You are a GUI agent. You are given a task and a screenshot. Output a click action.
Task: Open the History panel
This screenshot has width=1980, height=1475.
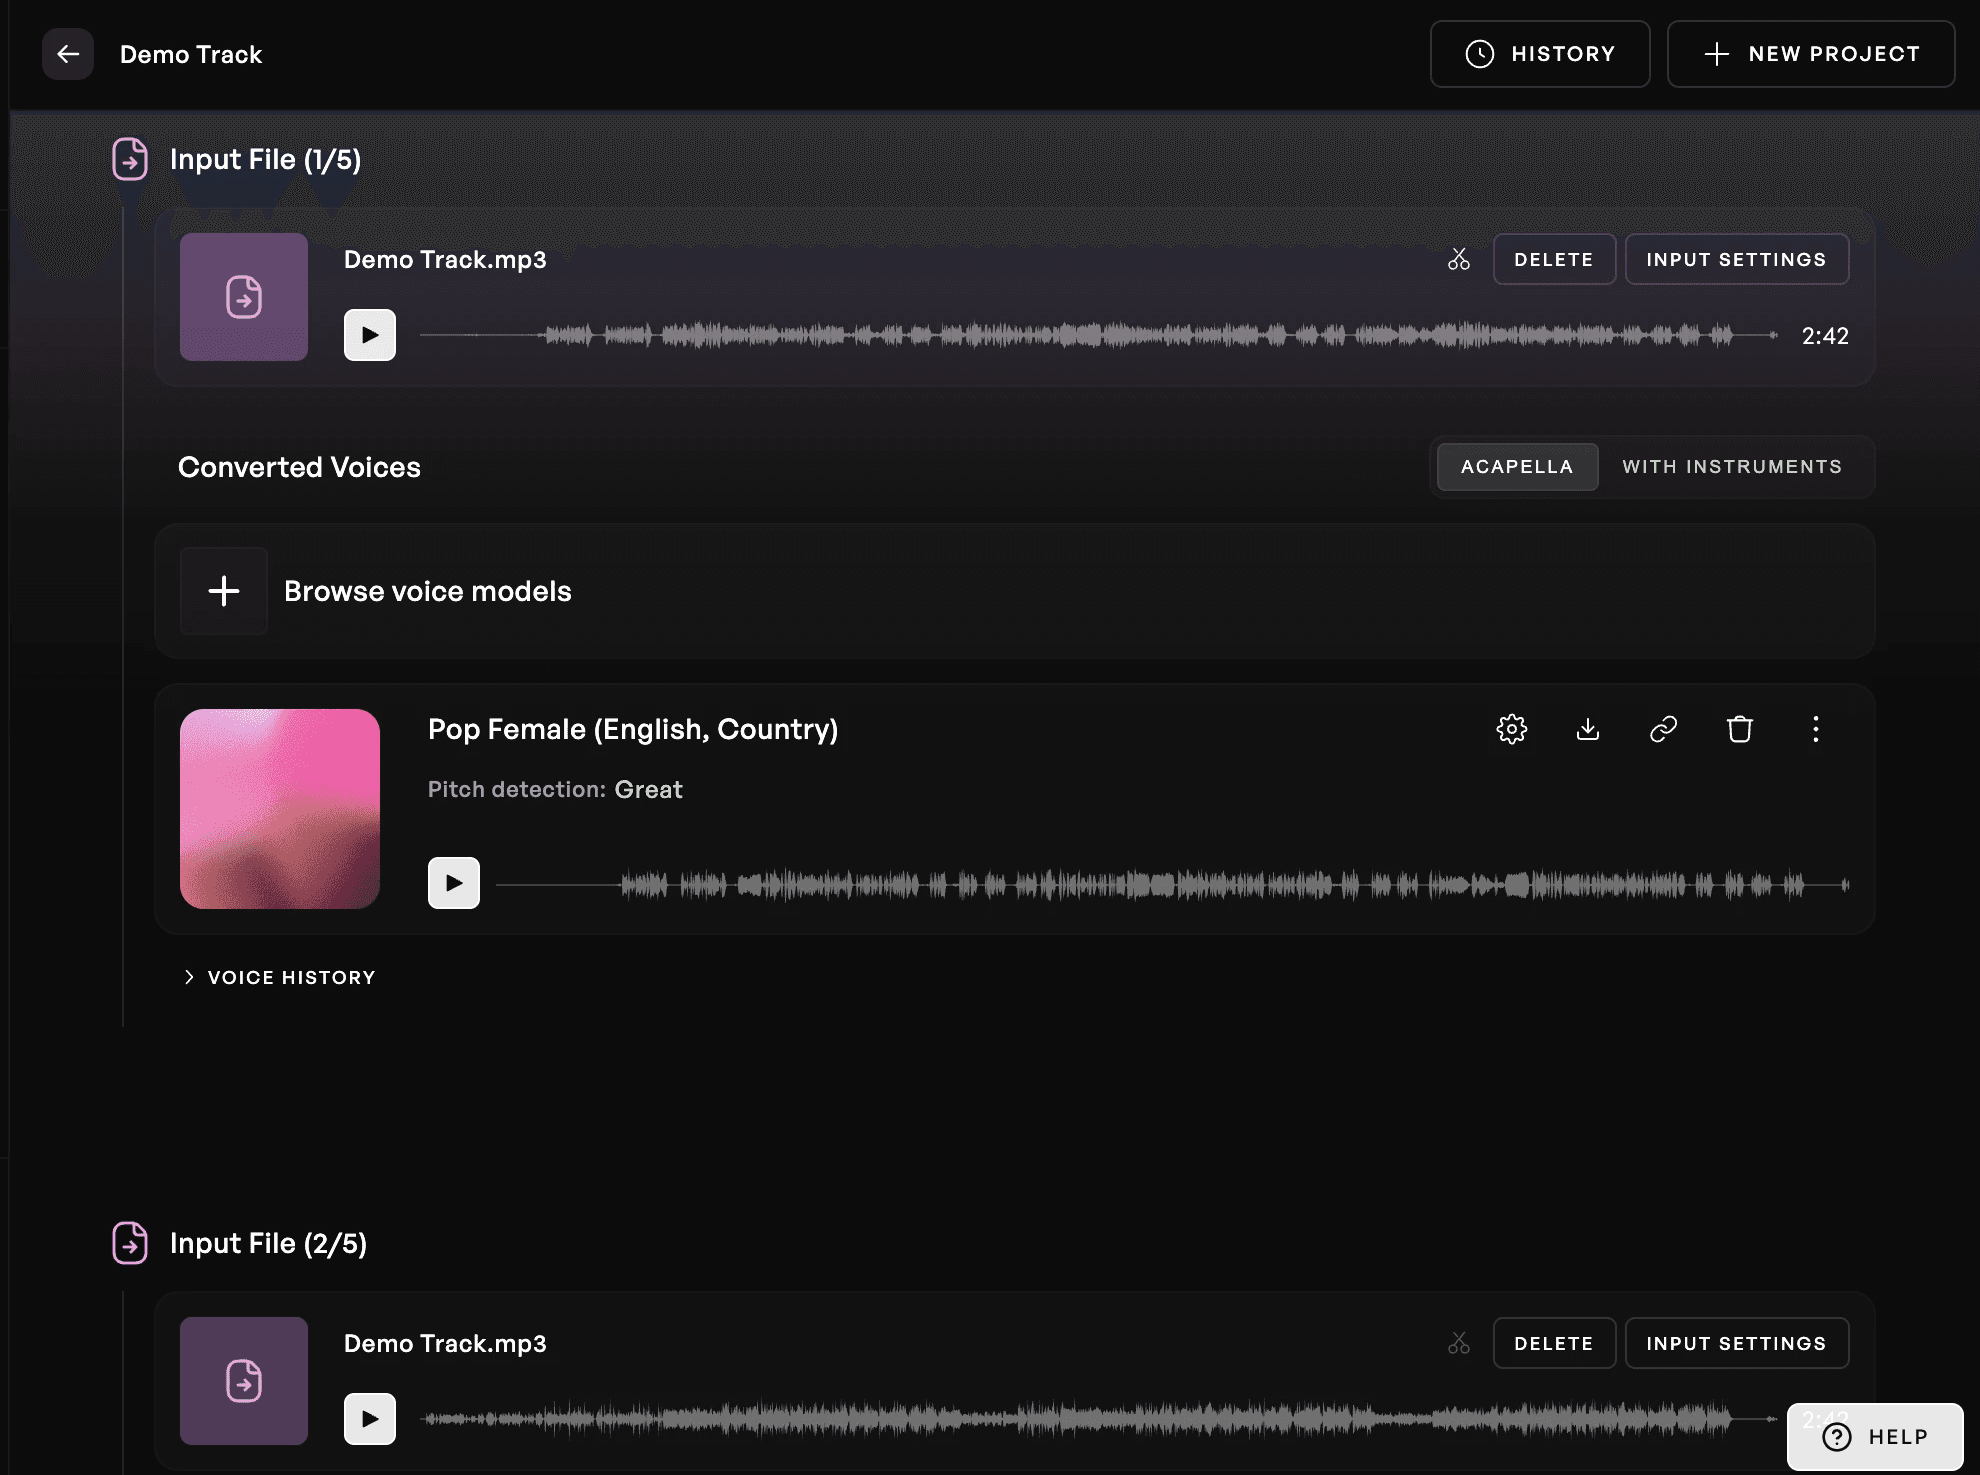coord(1540,54)
